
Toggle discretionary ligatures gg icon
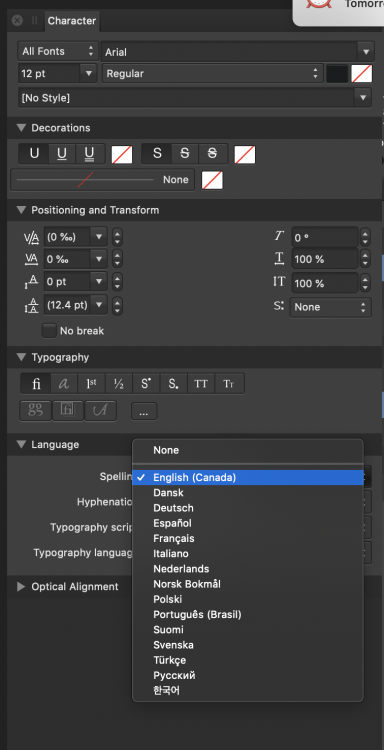pyautogui.click(x=35, y=411)
